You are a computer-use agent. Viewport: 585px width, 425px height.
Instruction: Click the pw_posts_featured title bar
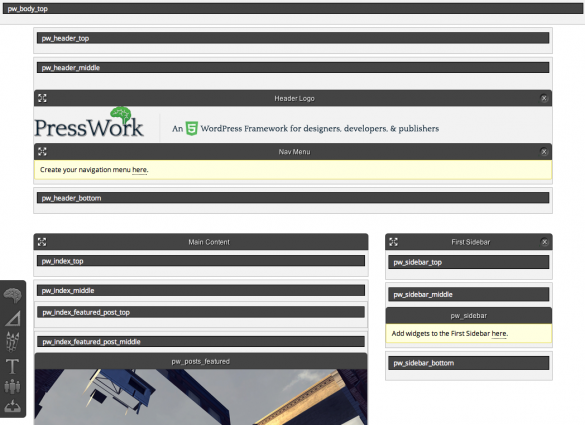tap(201, 361)
